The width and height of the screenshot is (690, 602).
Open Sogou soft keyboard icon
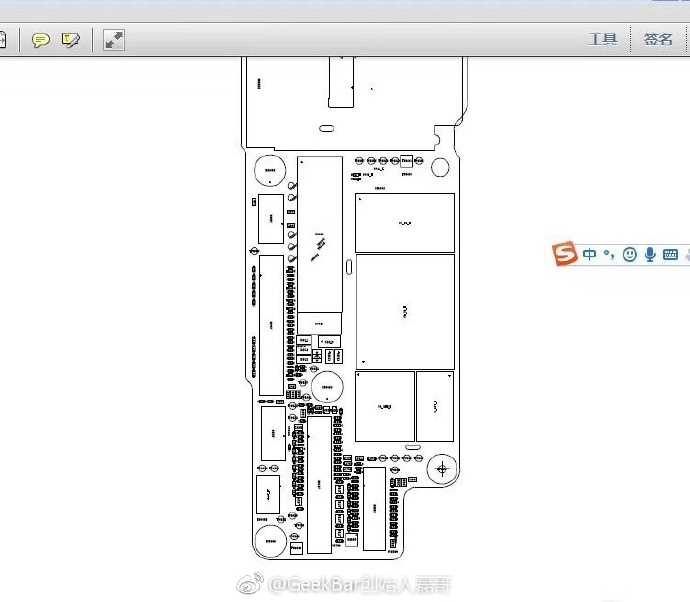pyautogui.click(x=670, y=254)
